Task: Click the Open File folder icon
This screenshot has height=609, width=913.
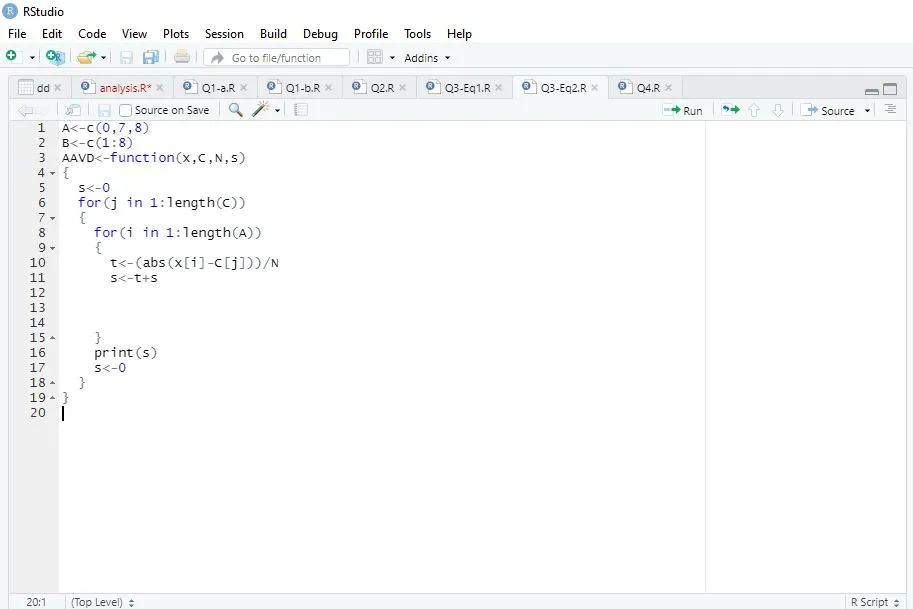Action: [x=86, y=57]
